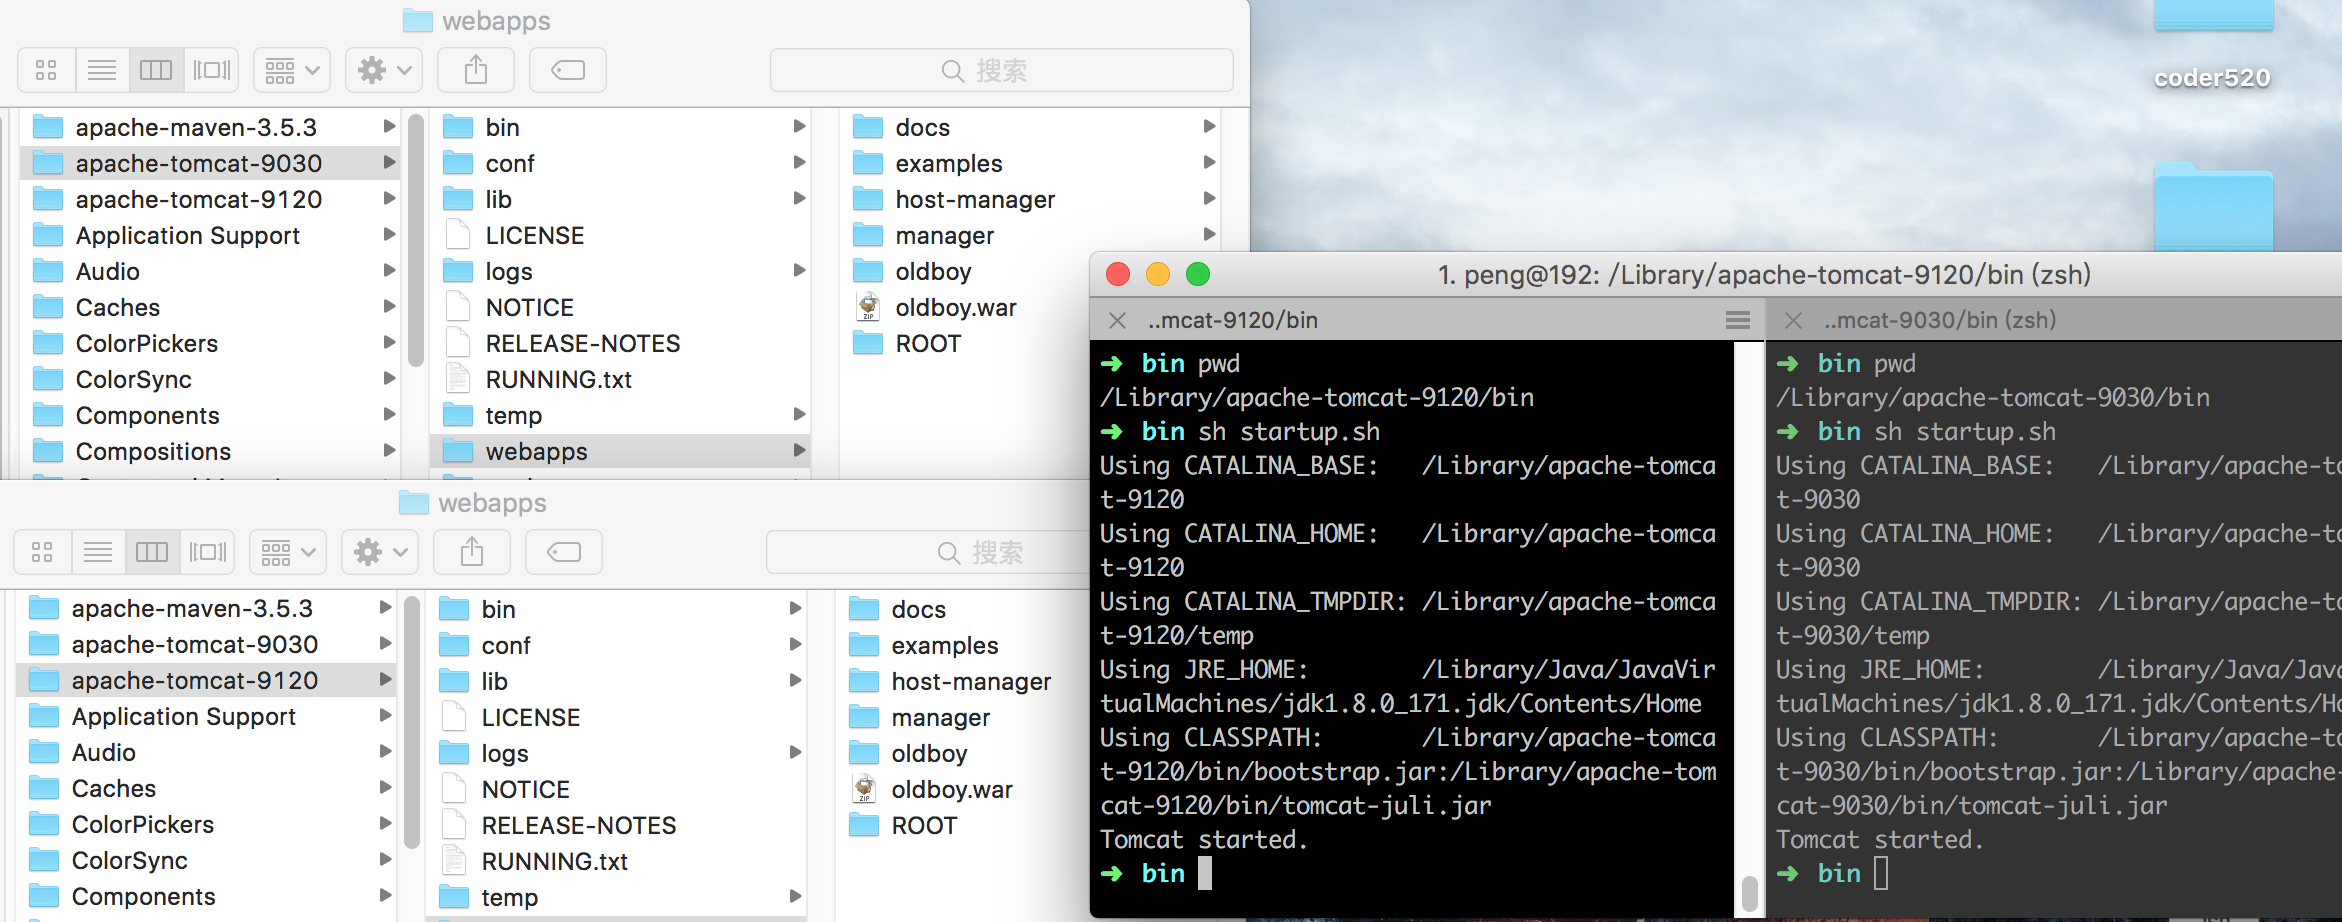Screen dimensions: 2342x922
Task: Expand arrow next to Audio in top Finder window
Action: coord(389,270)
